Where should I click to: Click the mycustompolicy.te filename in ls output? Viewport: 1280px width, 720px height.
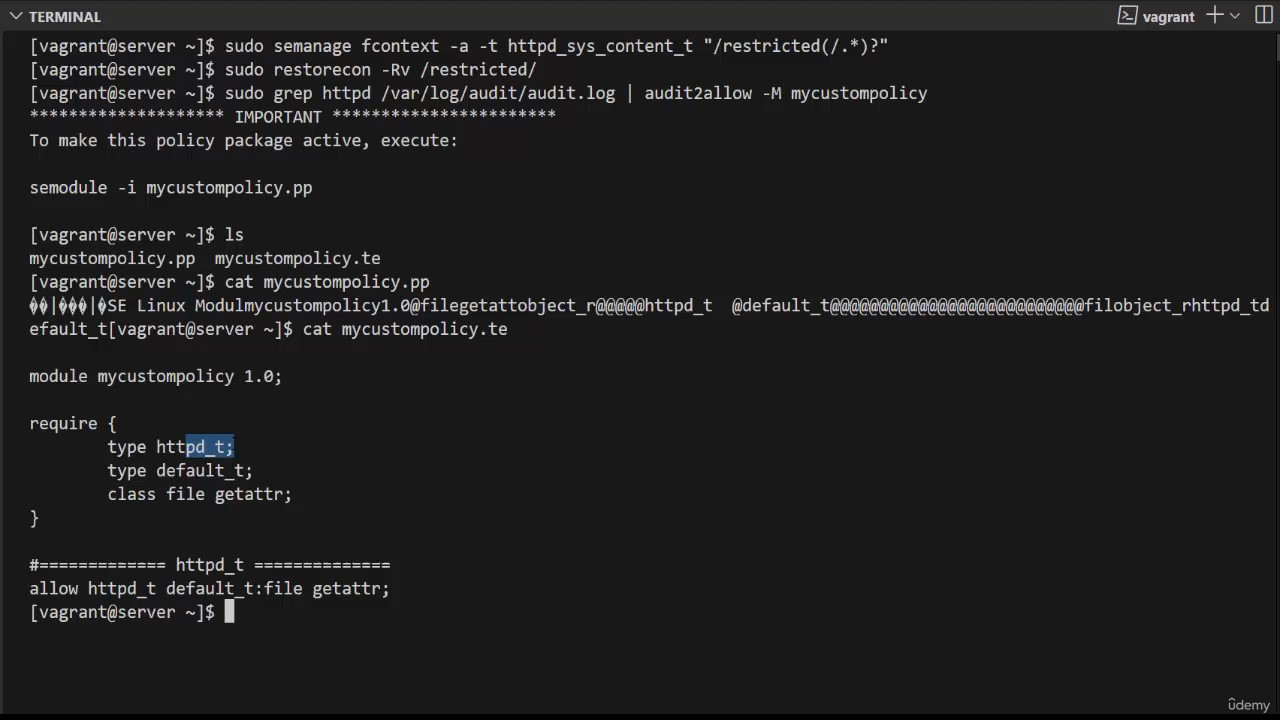(x=297, y=258)
